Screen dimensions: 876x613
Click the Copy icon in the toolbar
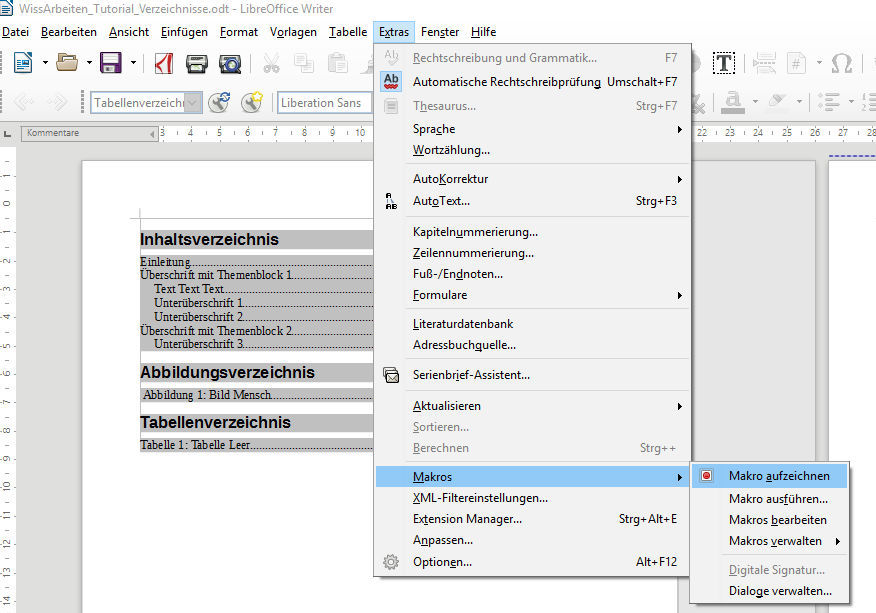(x=304, y=63)
